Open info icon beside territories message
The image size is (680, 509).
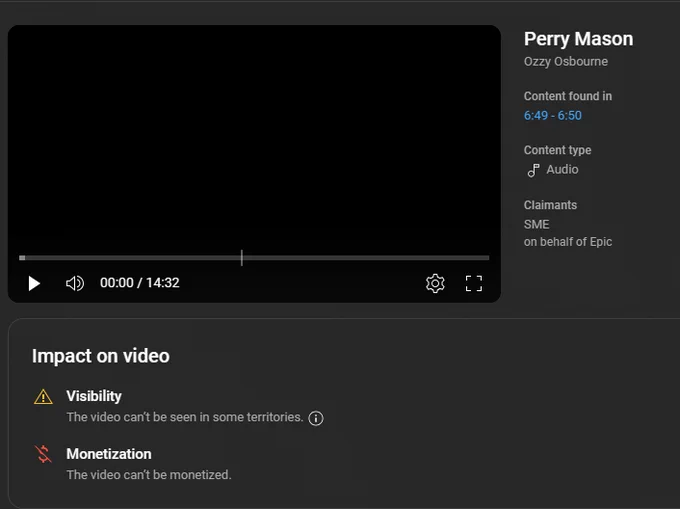point(316,418)
